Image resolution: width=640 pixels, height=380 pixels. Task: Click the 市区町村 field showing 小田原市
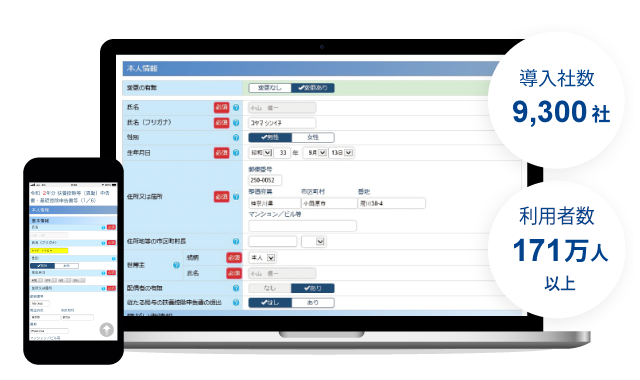pos(329,203)
